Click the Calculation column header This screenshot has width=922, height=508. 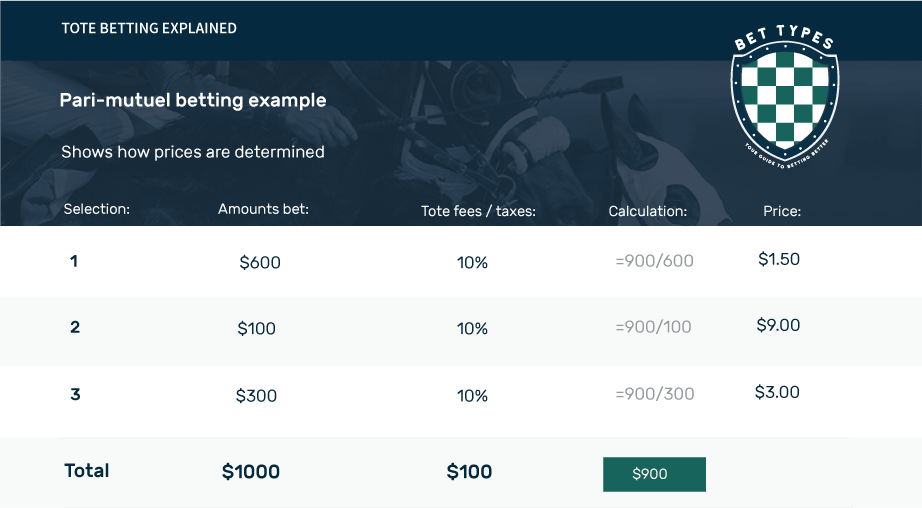pyautogui.click(x=647, y=211)
